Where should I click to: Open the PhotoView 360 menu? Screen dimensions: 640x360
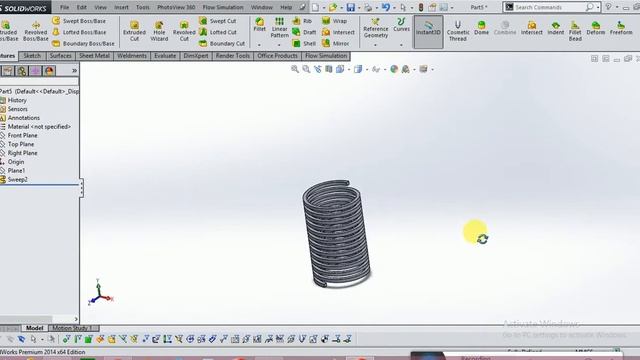[x=176, y=7]
